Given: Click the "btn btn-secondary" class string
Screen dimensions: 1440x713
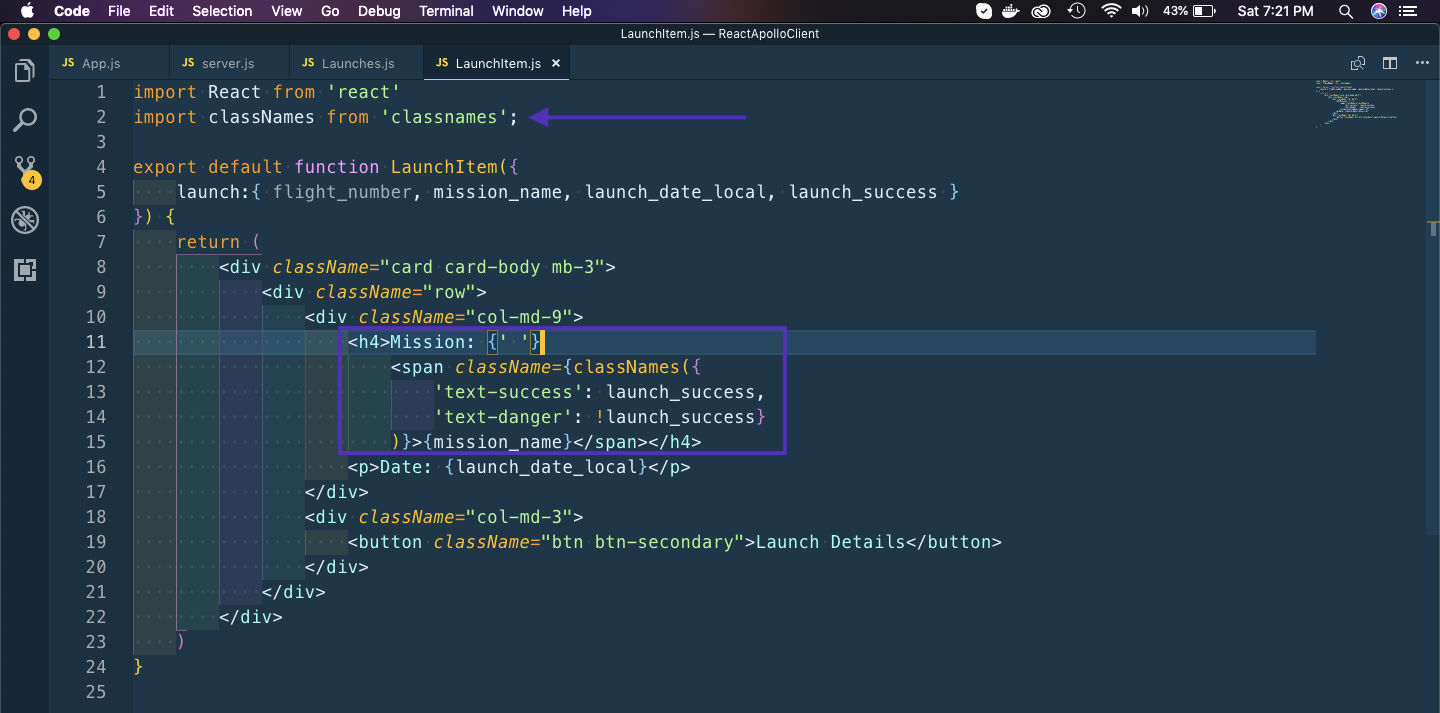Looking at the screenshot, I should coord(643,542).
